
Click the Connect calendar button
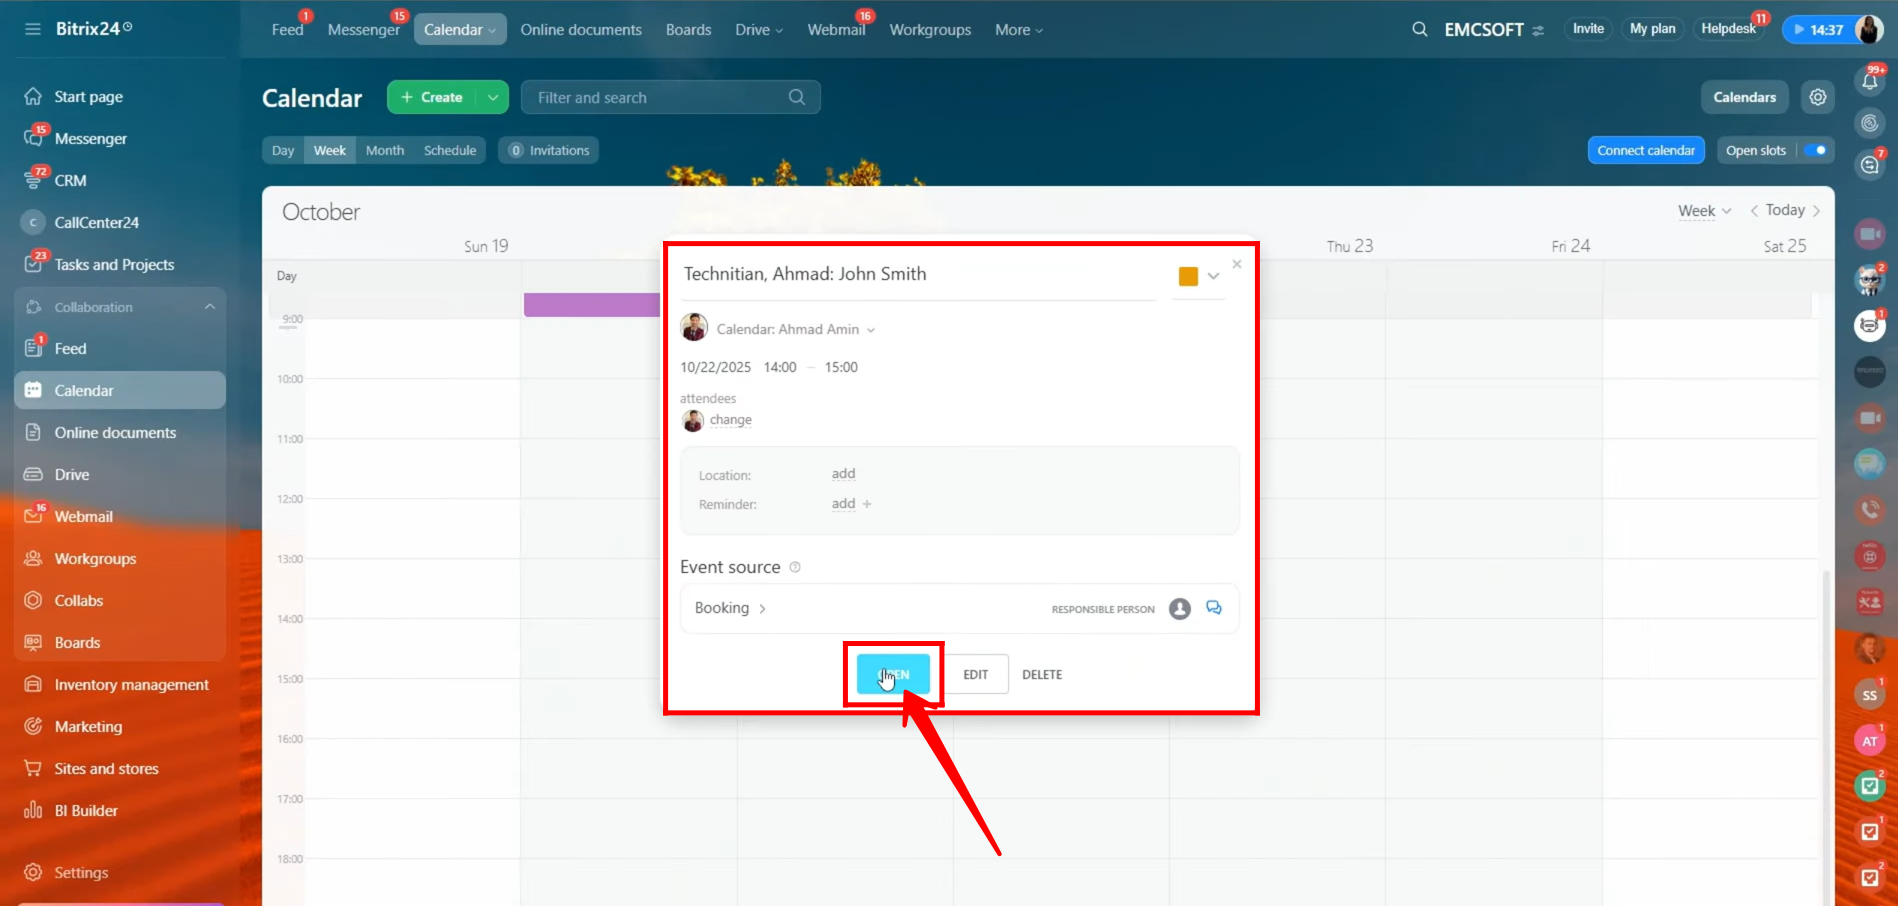[x=1645, y=150]
